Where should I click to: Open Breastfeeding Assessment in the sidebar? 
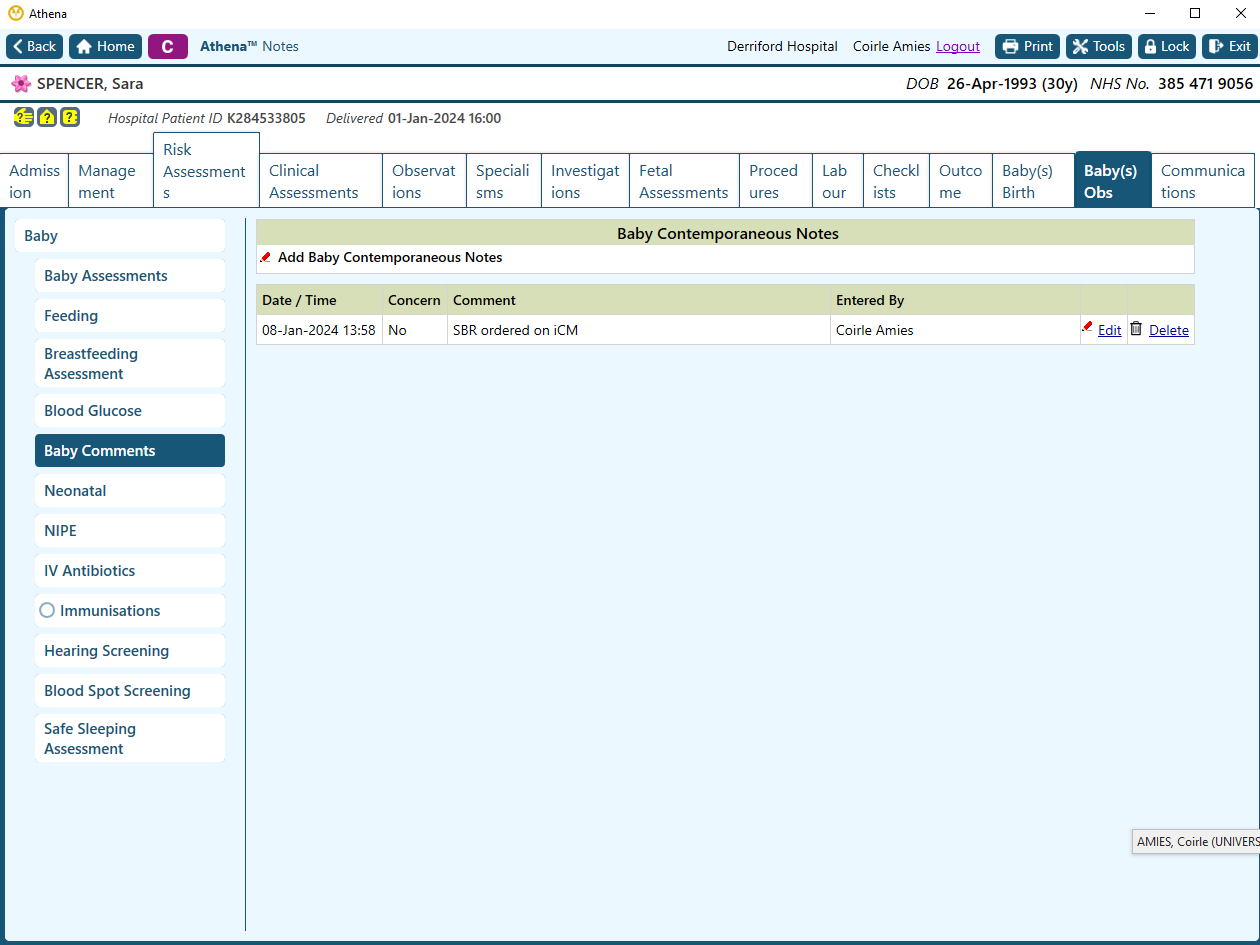tap(130, 364)
